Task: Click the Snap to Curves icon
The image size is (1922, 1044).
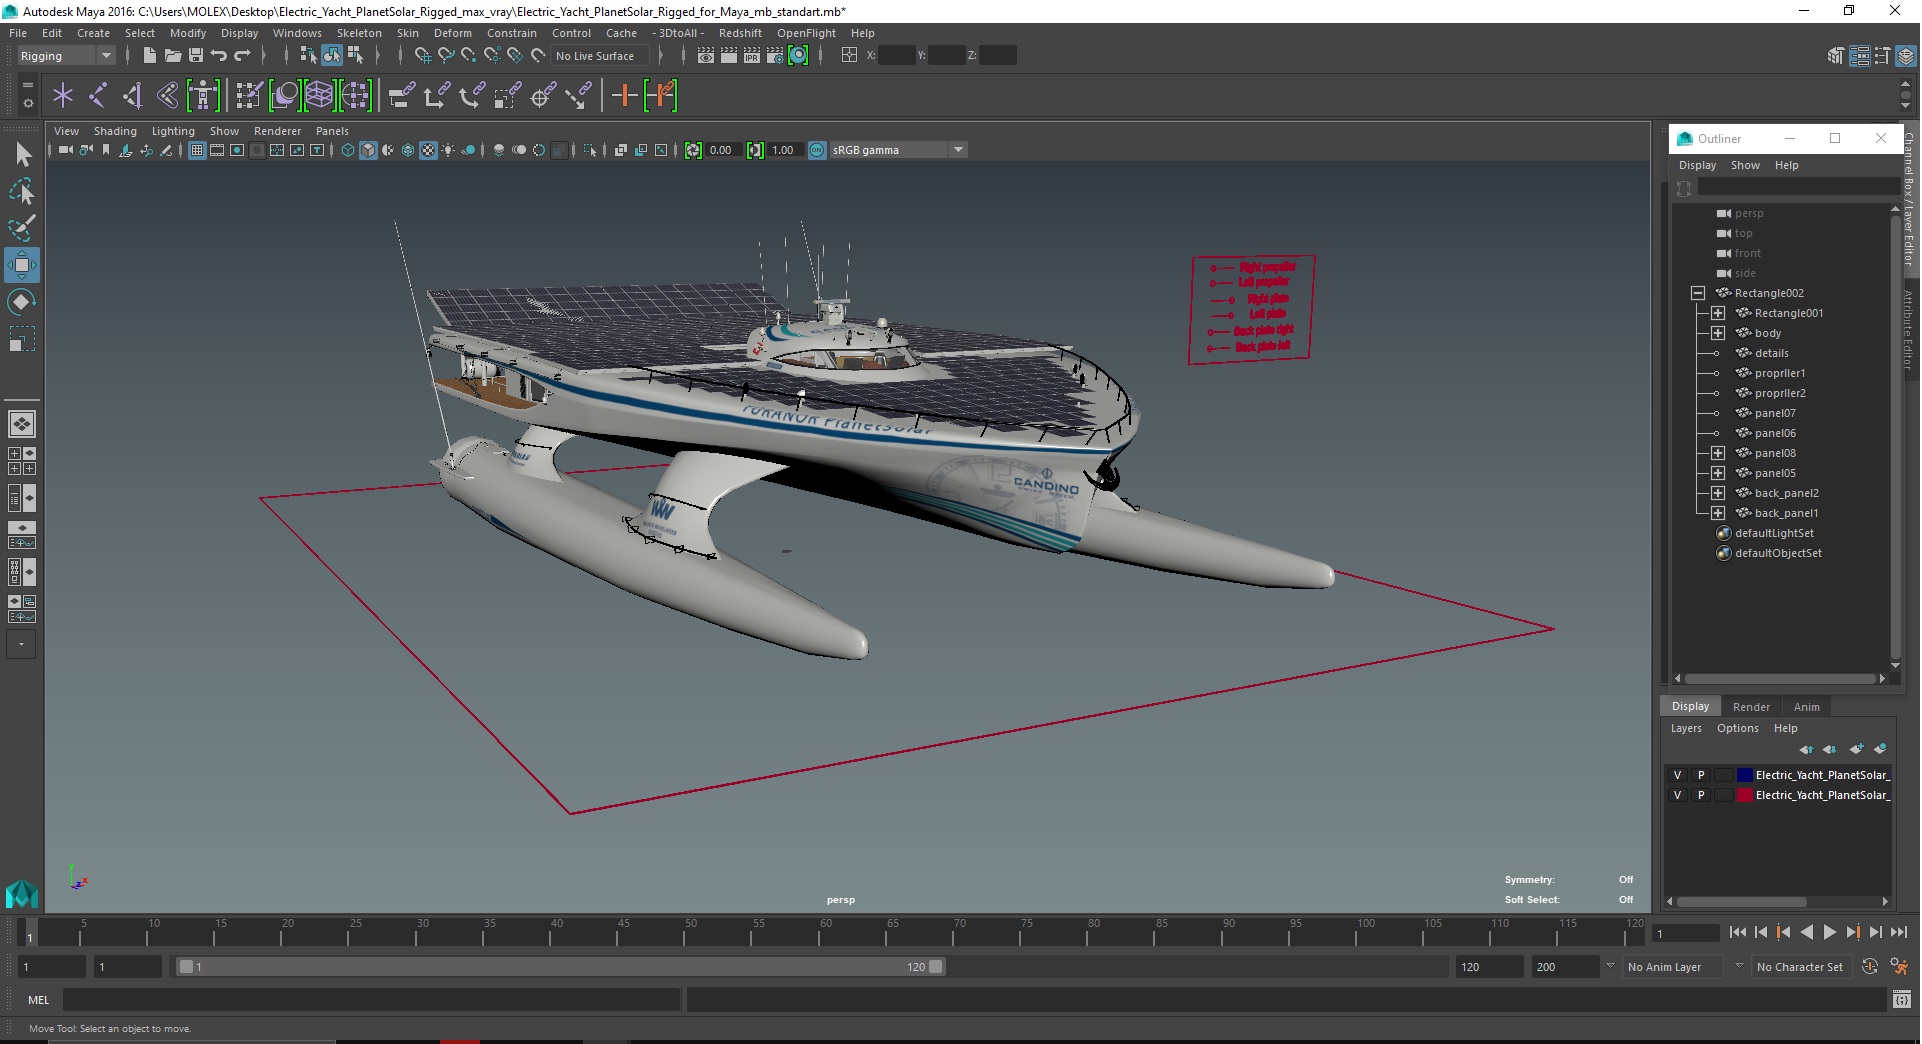Action: [x=446, y=56]
